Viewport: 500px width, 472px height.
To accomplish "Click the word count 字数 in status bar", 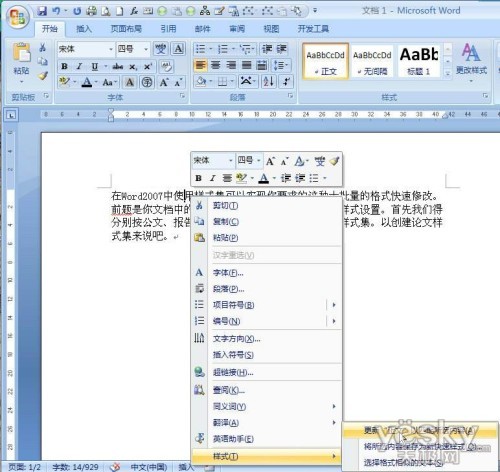I will pos(75,467).
